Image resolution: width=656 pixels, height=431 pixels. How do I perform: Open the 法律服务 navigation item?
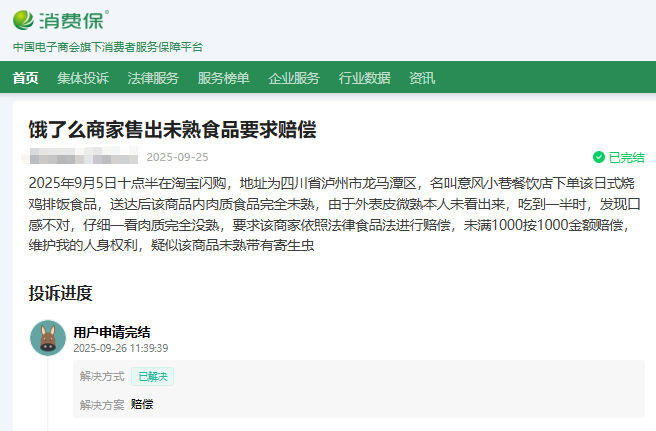coord(153,78)
